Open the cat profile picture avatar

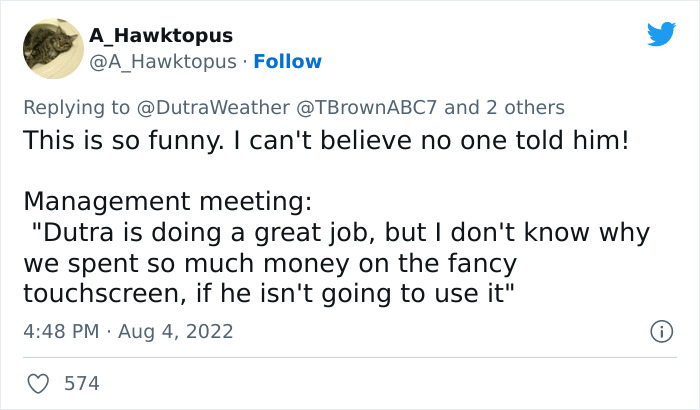(52, 48)
